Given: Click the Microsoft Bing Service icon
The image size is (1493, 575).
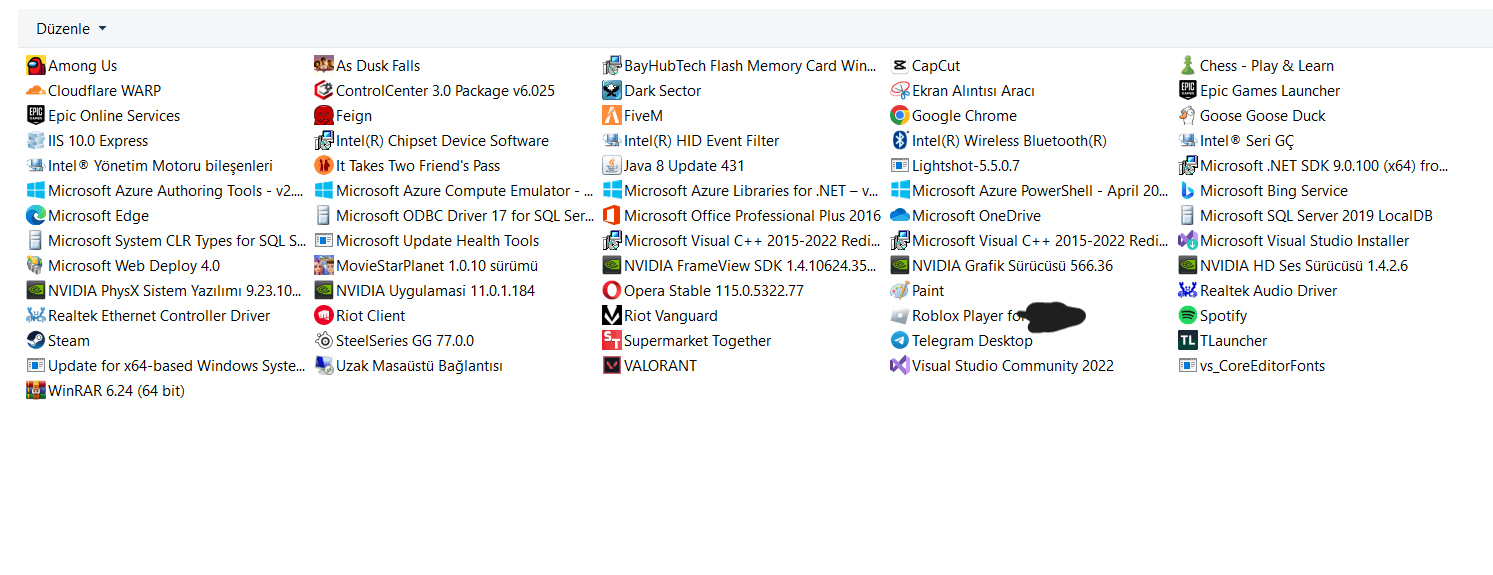Looking at the screenshot, I should tap(1188, 191).
